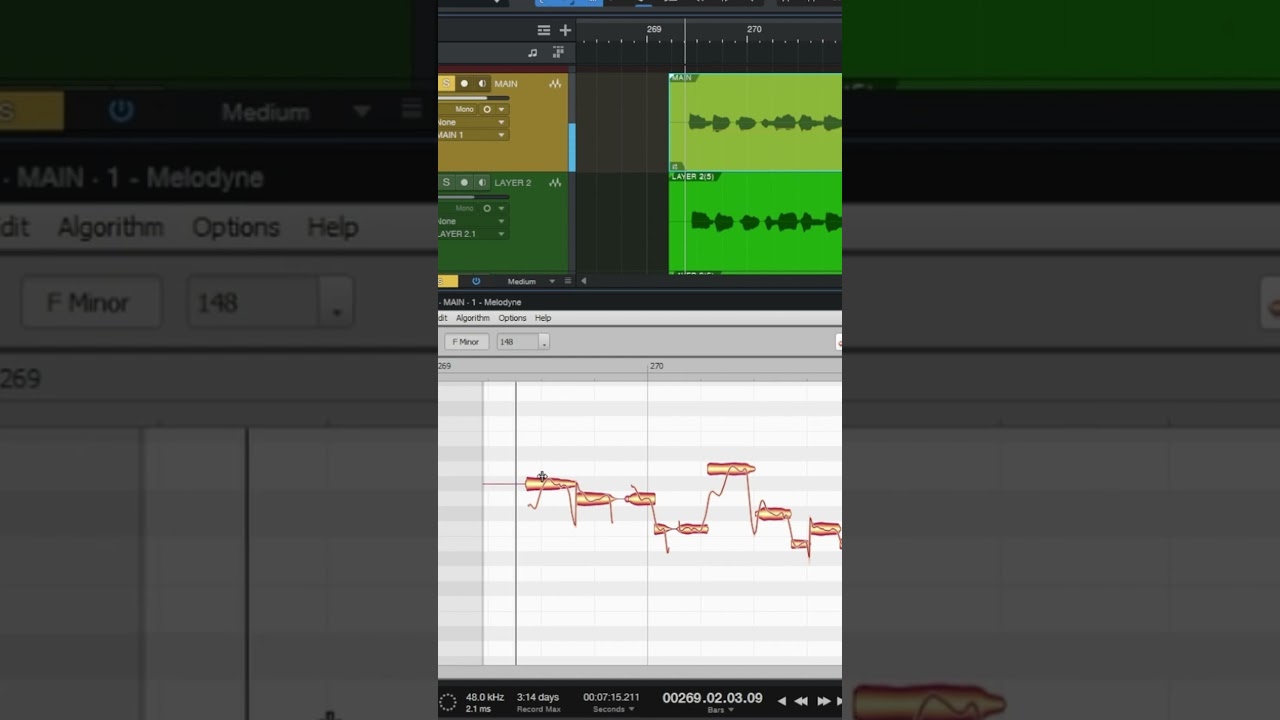Open the Options menu in Melodyne
This screenshot has width=1280, height=720.
point(512,318)
